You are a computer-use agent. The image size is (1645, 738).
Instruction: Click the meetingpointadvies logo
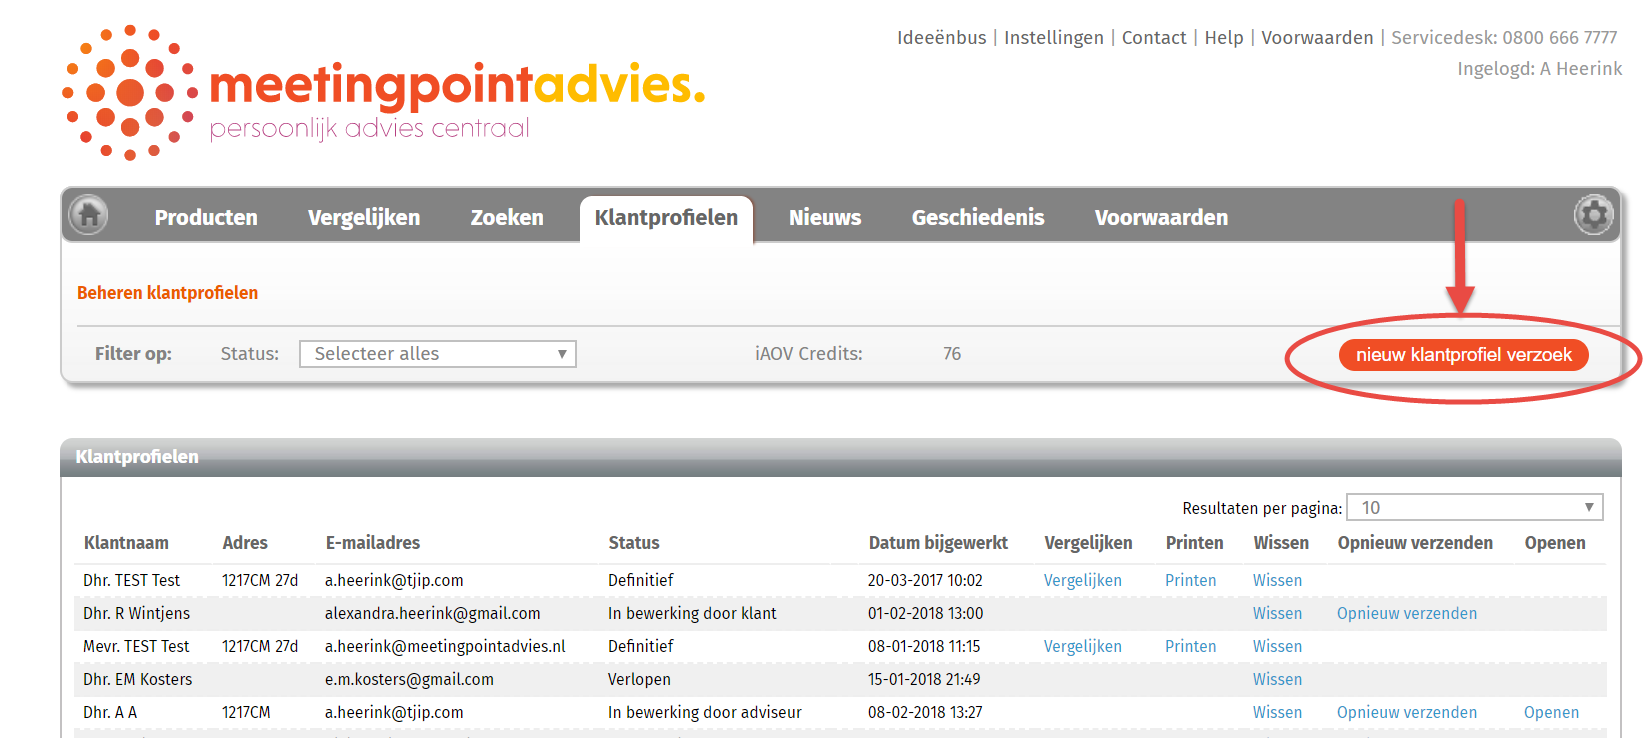pyautogui.click(x=383, y=93)
